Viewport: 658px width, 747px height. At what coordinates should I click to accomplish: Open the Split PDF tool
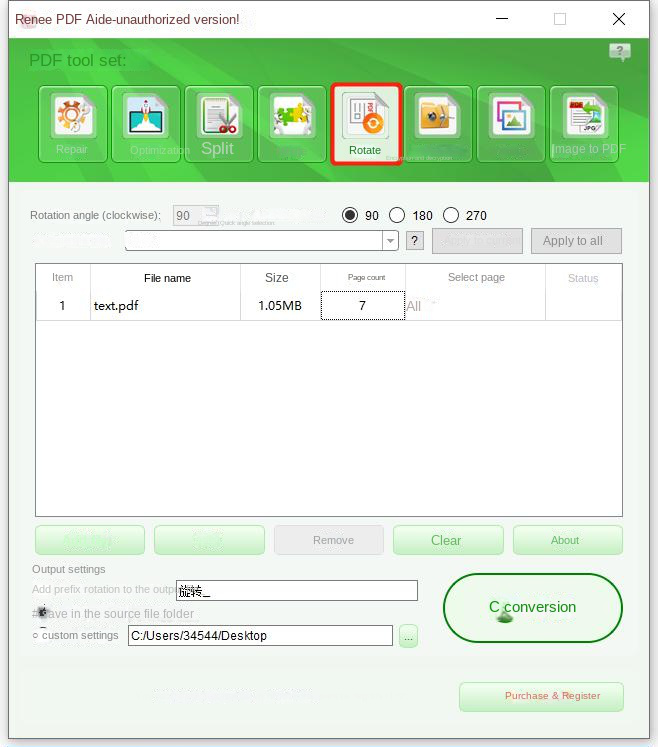(218, 124)
